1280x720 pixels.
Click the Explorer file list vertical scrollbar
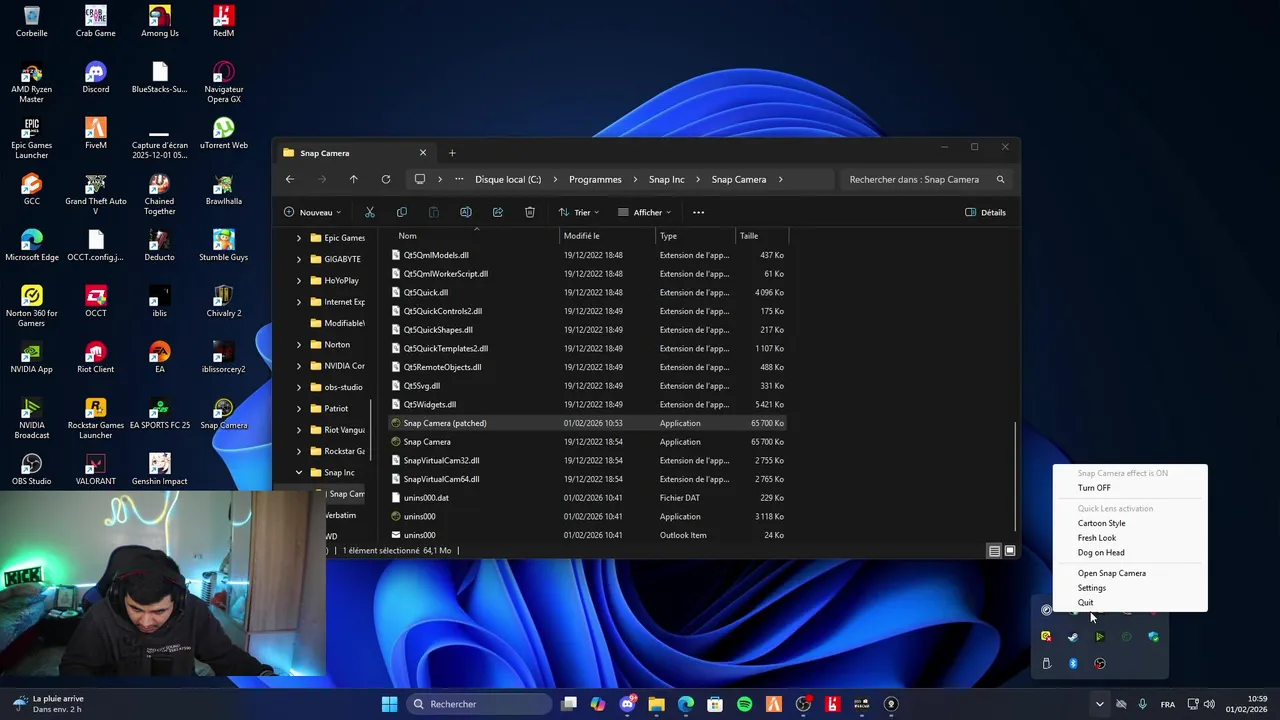coord(1016,475)
